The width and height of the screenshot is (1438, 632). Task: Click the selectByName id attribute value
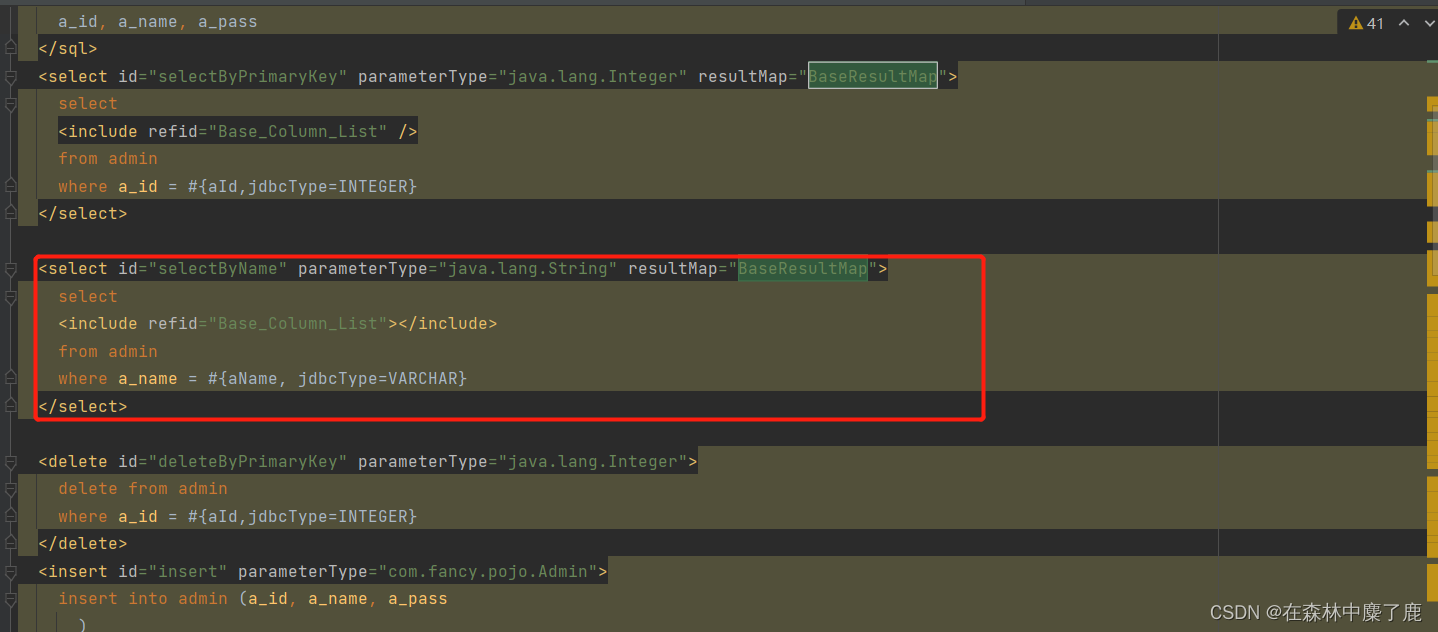pos(218,269)
